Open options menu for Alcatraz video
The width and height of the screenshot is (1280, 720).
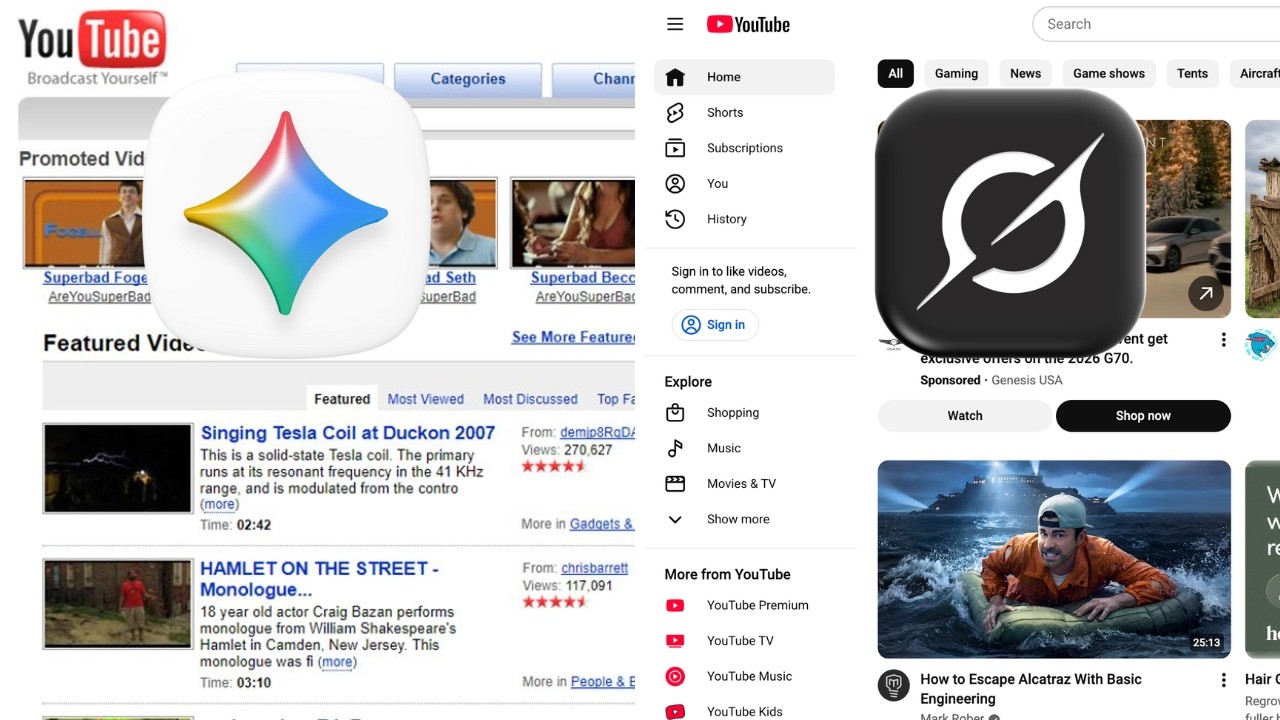1223,680
